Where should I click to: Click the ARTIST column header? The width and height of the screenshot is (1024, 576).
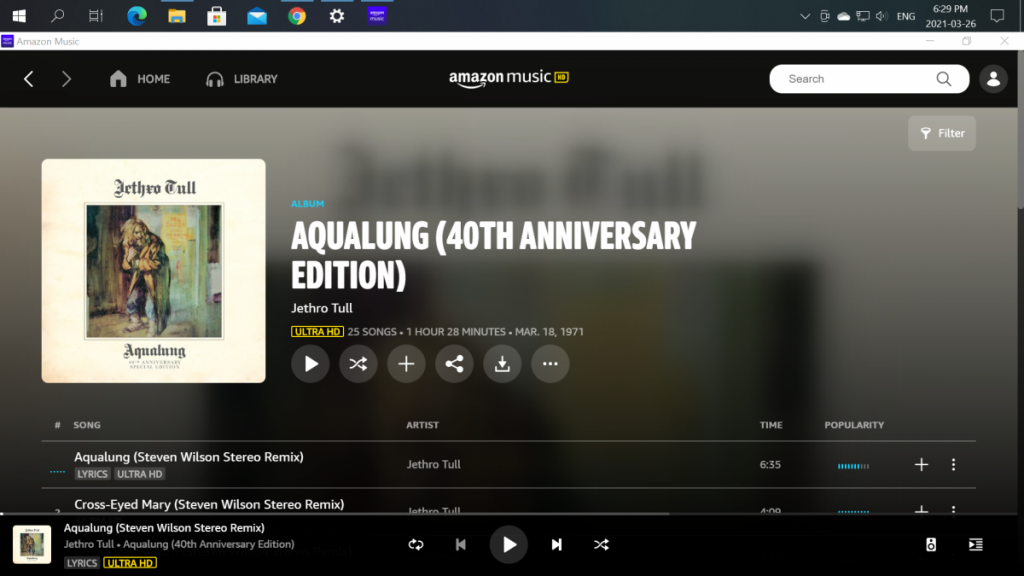click(423, 425)
